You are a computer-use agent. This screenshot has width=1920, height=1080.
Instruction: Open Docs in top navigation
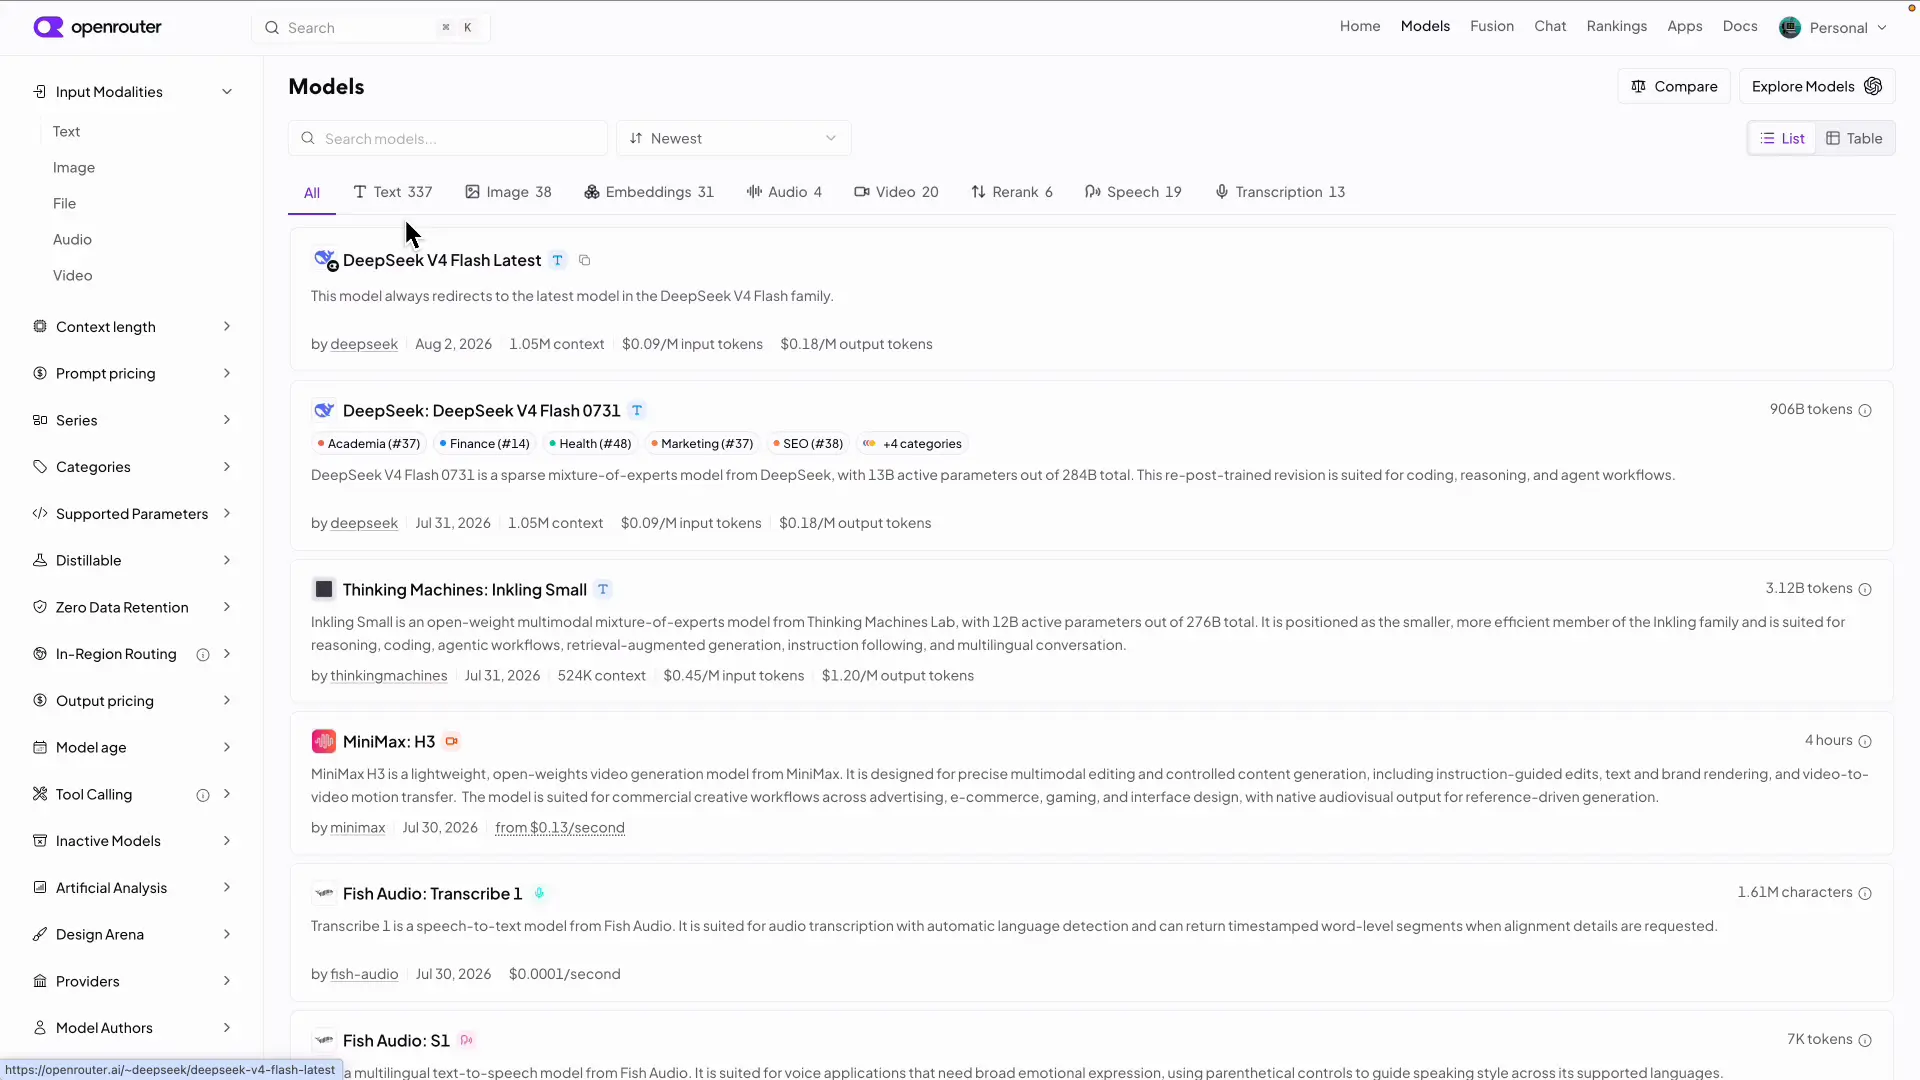tap(1740, 27)
